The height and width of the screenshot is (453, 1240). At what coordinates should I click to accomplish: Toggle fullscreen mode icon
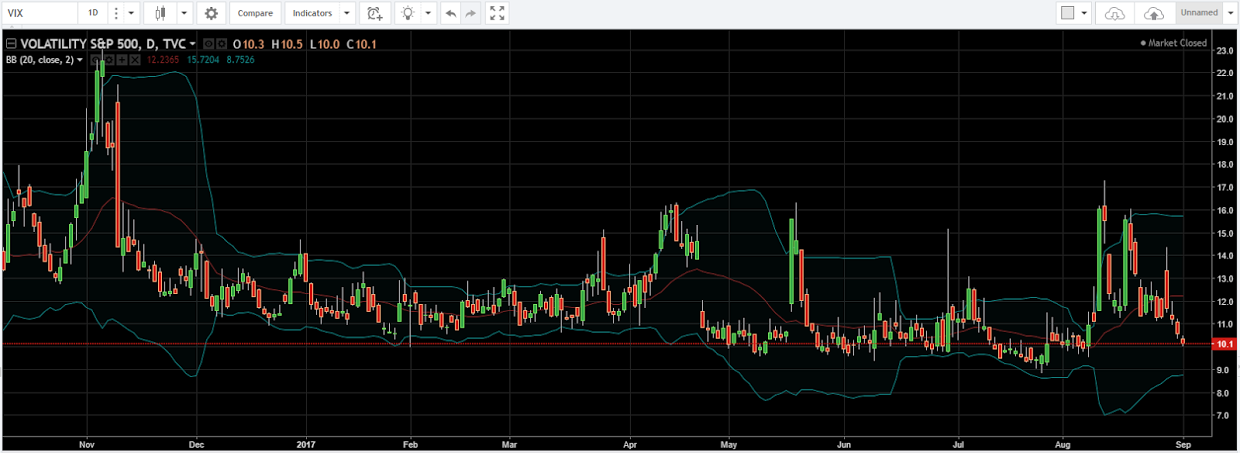(497, 13)
